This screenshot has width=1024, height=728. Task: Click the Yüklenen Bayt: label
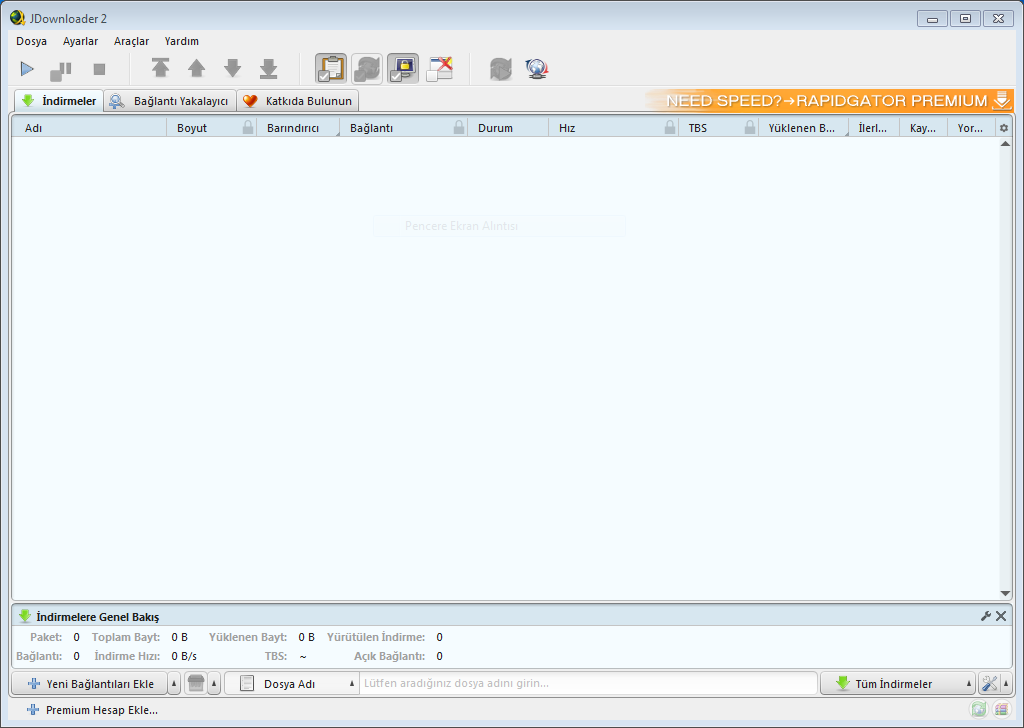(248, 637)
